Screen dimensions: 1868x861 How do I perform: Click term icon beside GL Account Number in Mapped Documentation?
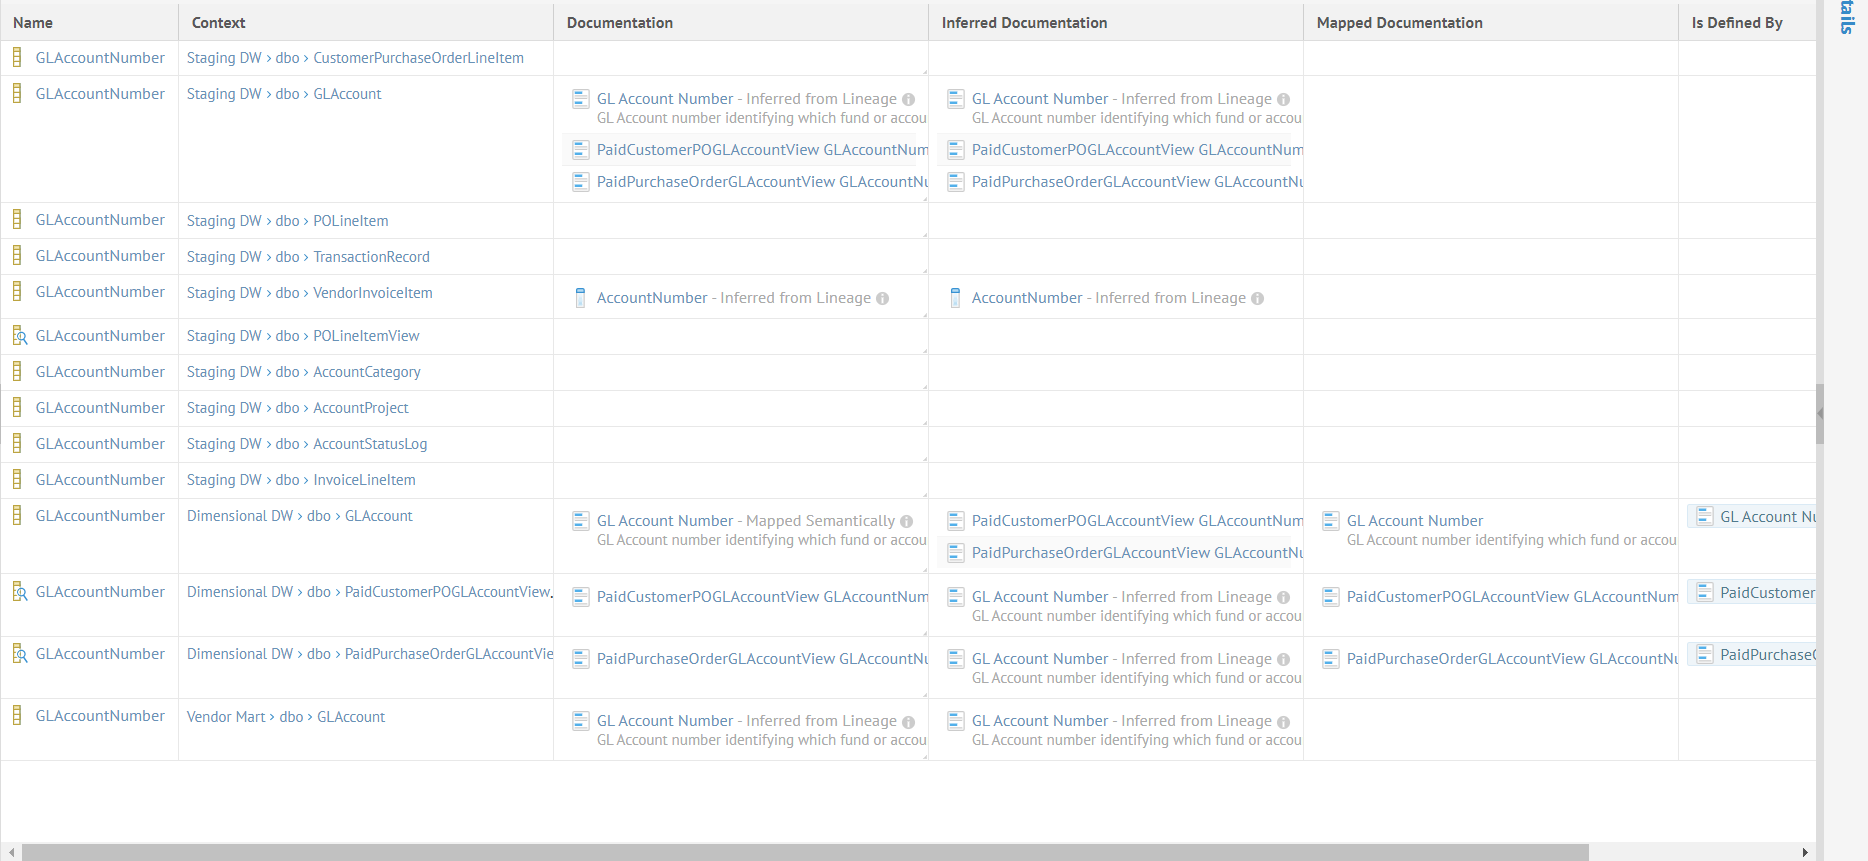coord(1331,521)
